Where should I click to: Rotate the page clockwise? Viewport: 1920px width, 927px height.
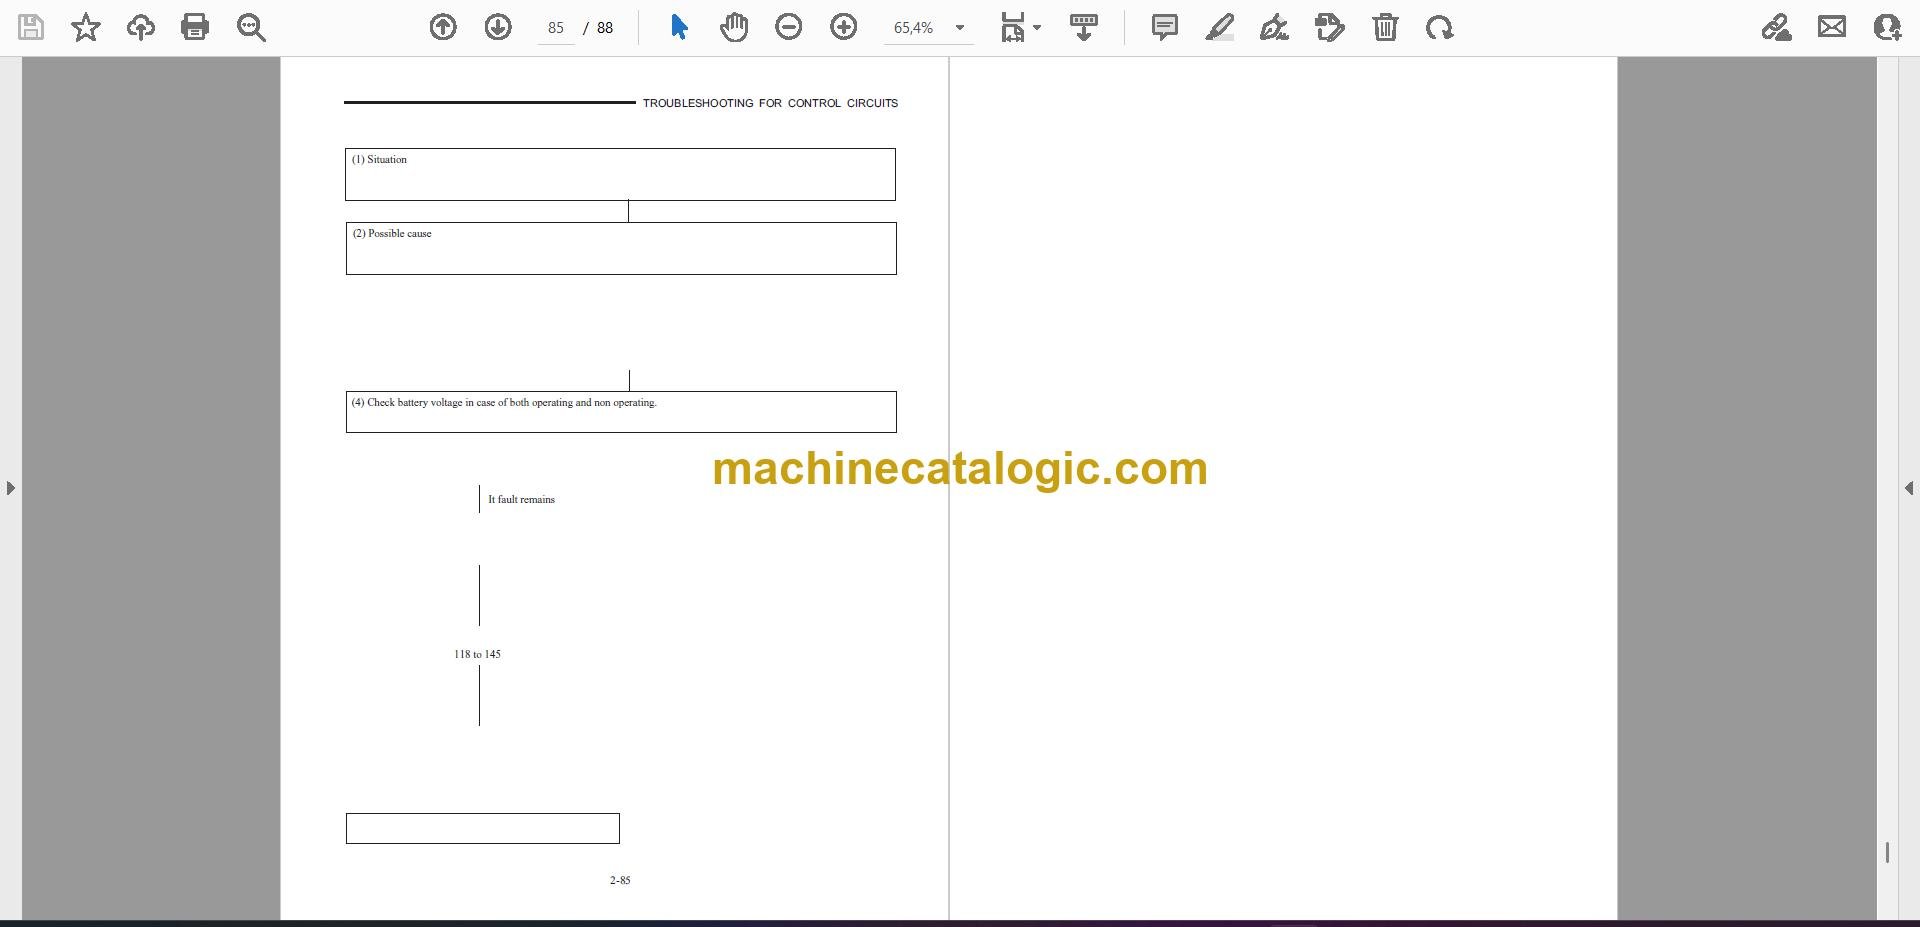[1440, 27]
